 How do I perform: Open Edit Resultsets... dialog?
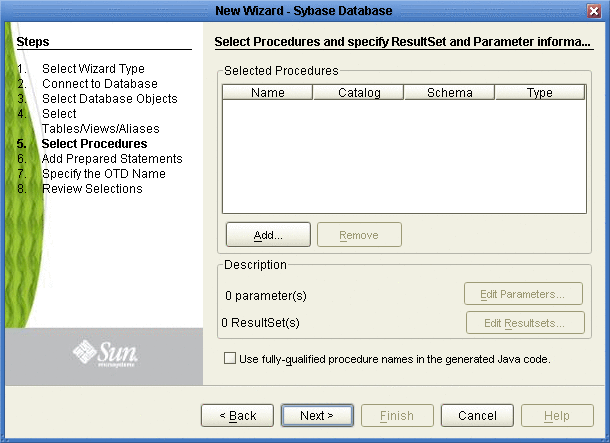[525, 322]
